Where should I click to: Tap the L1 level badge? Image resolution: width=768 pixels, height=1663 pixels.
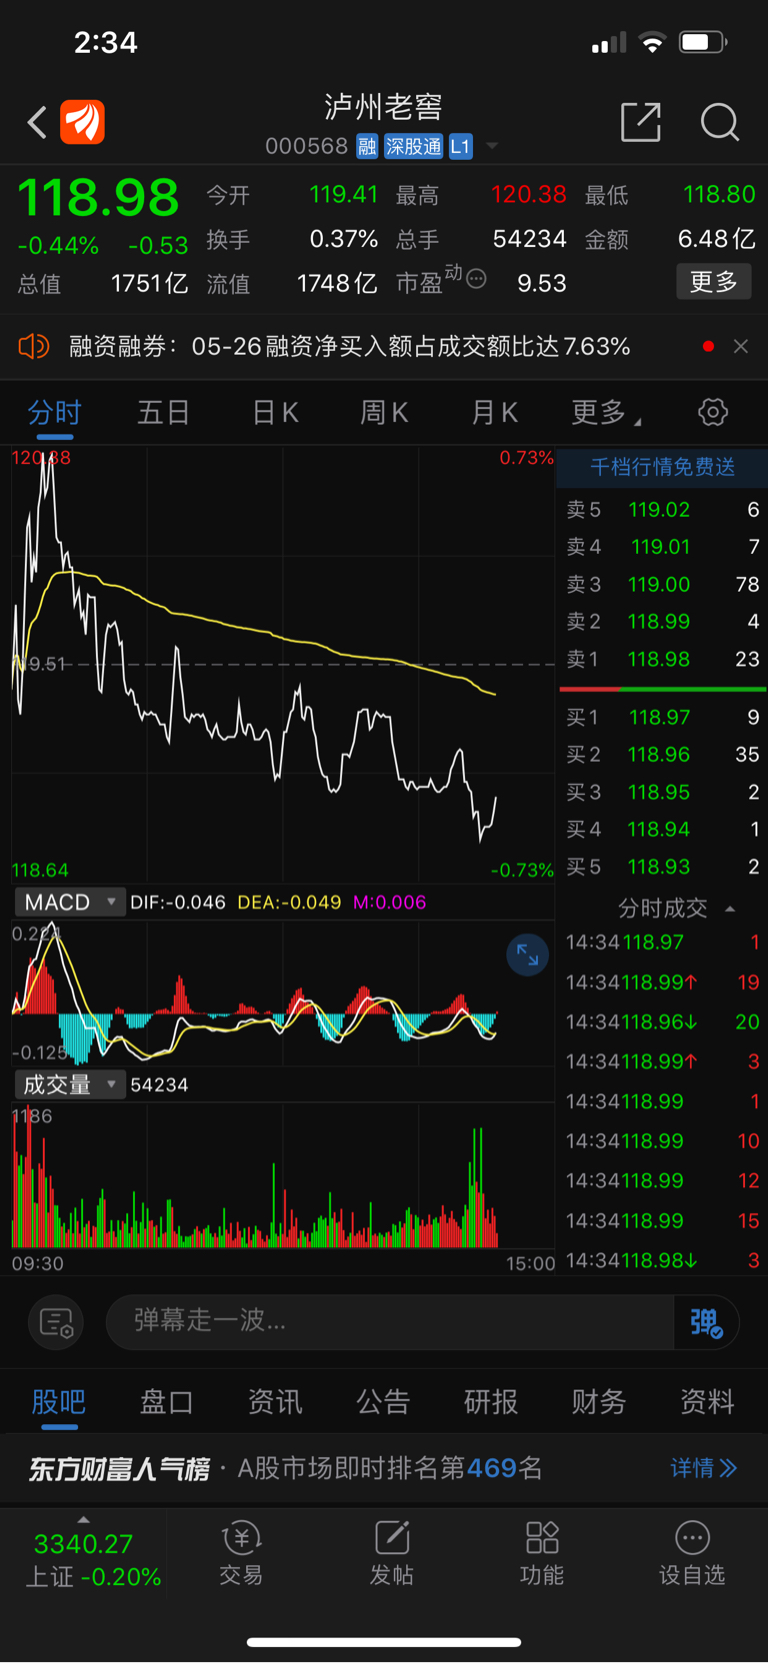[x=460, y=147]
